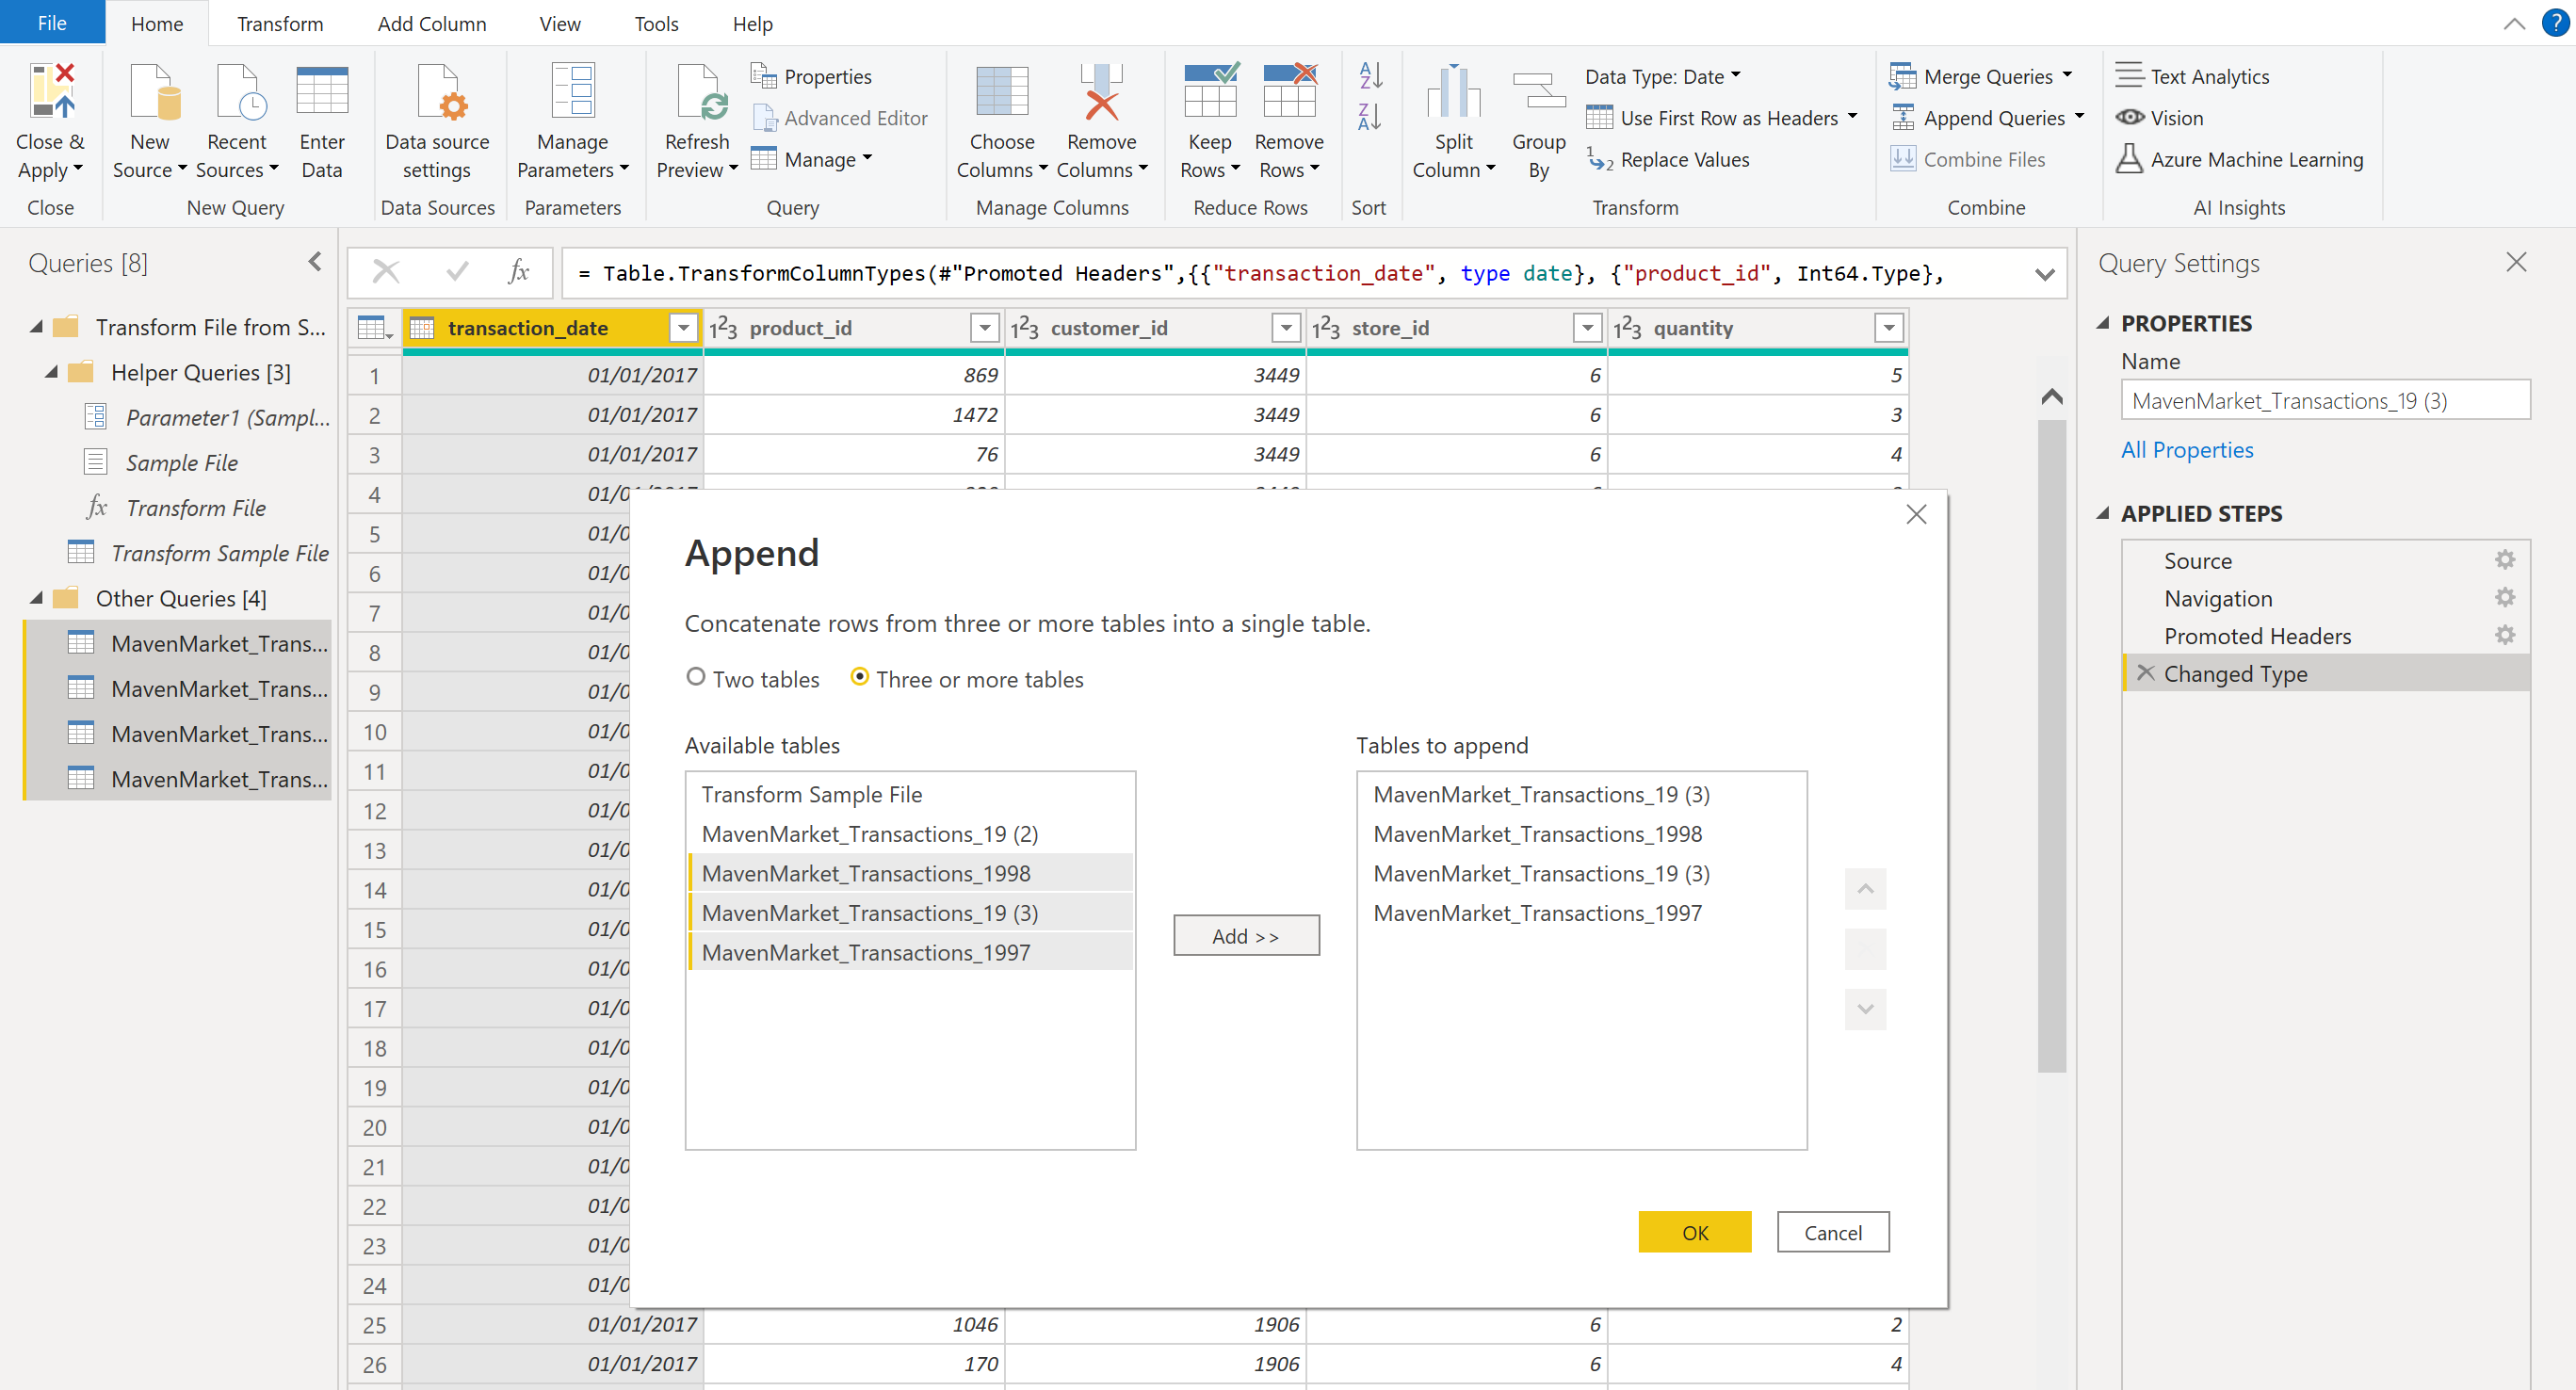Image resolution: width=2576 pixels, height=1390 pixels.
Task: Click the Manage Parameters icon
Action: (x=573, y=92)
